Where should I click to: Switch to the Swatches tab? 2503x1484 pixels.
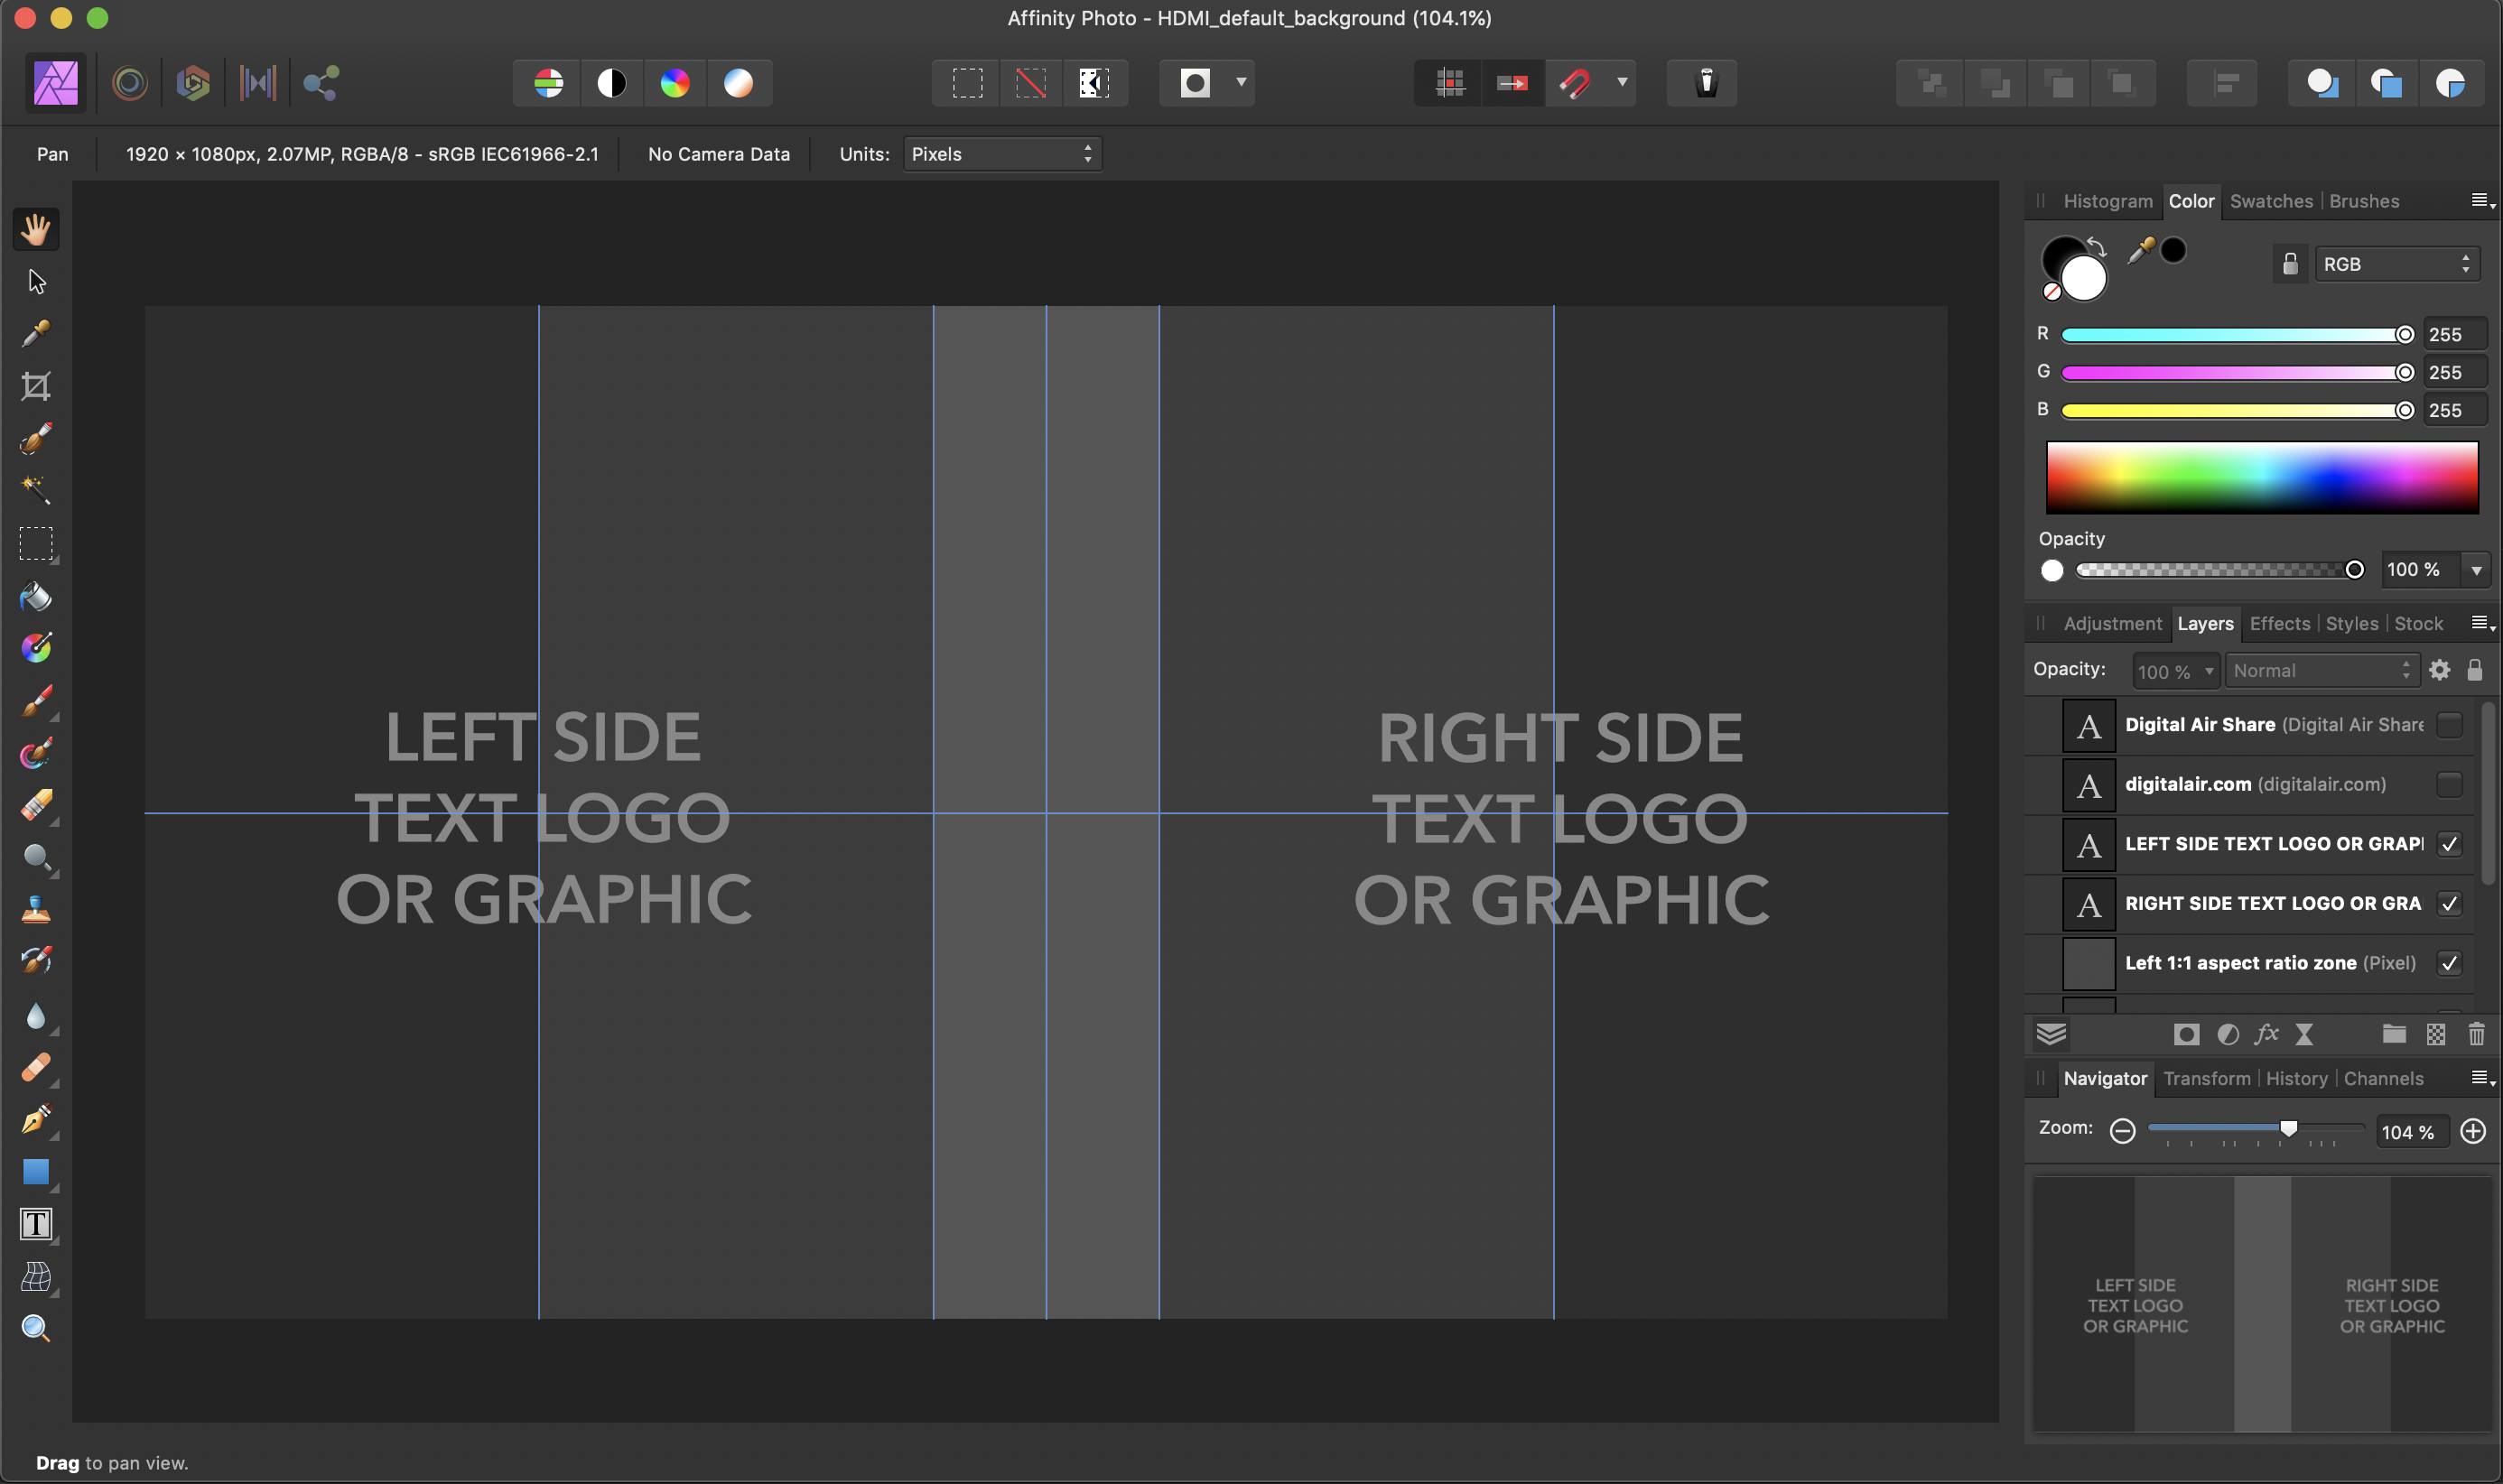(2270, 201)
